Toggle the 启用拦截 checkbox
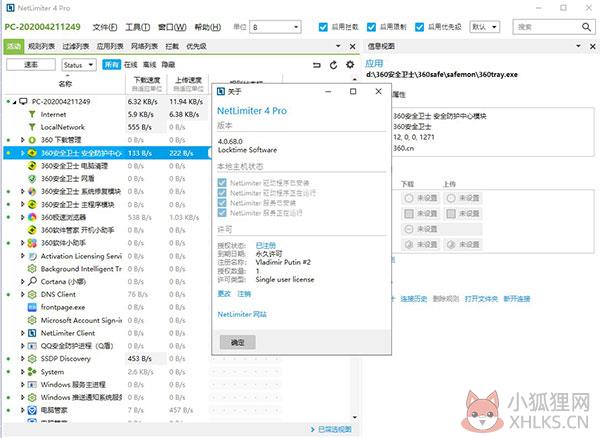Image resolution: width=600 pixels, height=438 pixels. (x=323, y=27)
